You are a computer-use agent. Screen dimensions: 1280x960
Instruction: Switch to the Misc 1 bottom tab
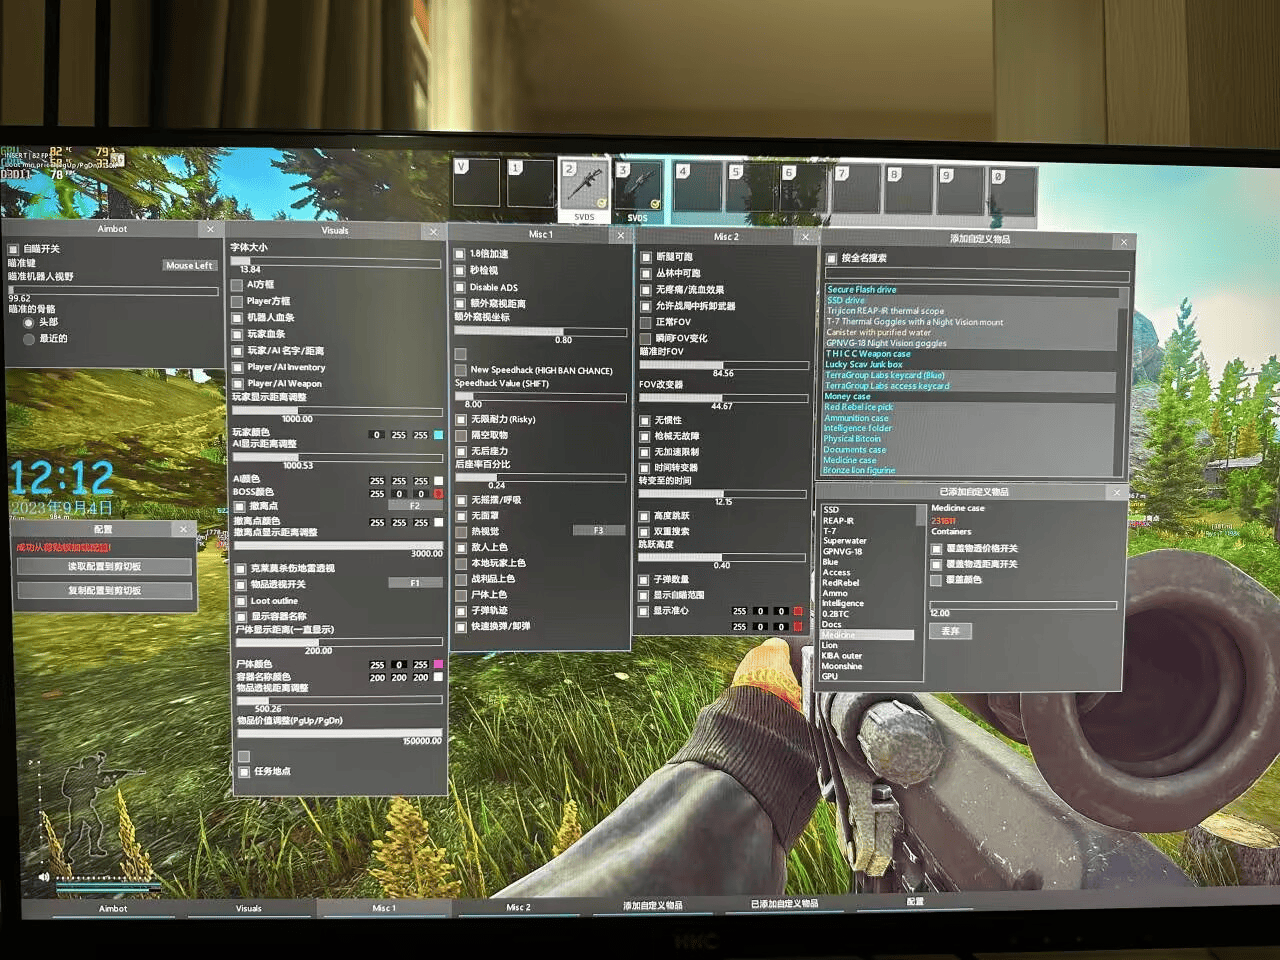[384, 907]
